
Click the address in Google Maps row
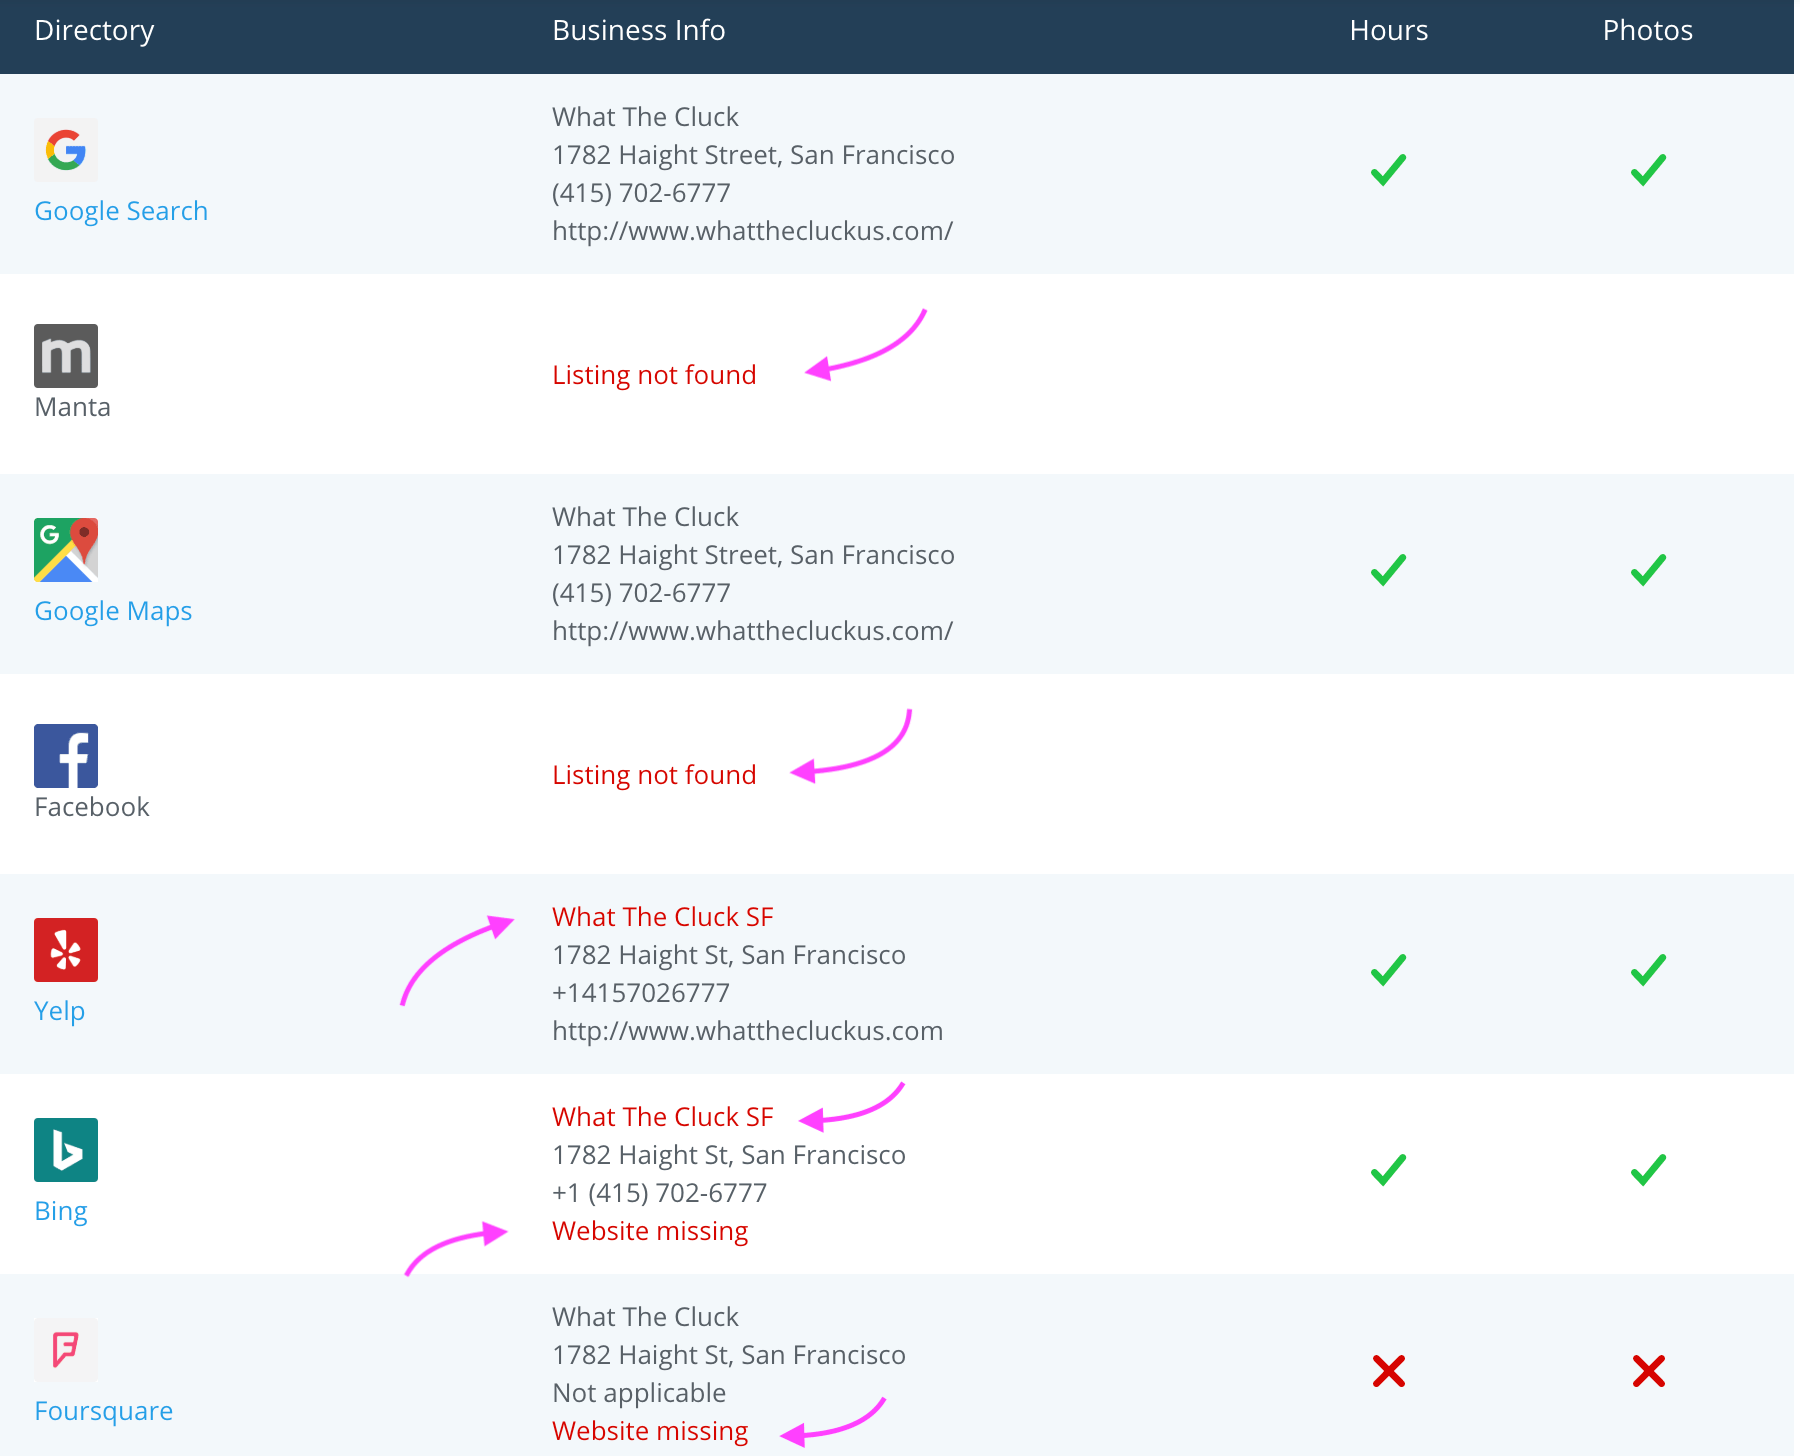pos(753,555)
